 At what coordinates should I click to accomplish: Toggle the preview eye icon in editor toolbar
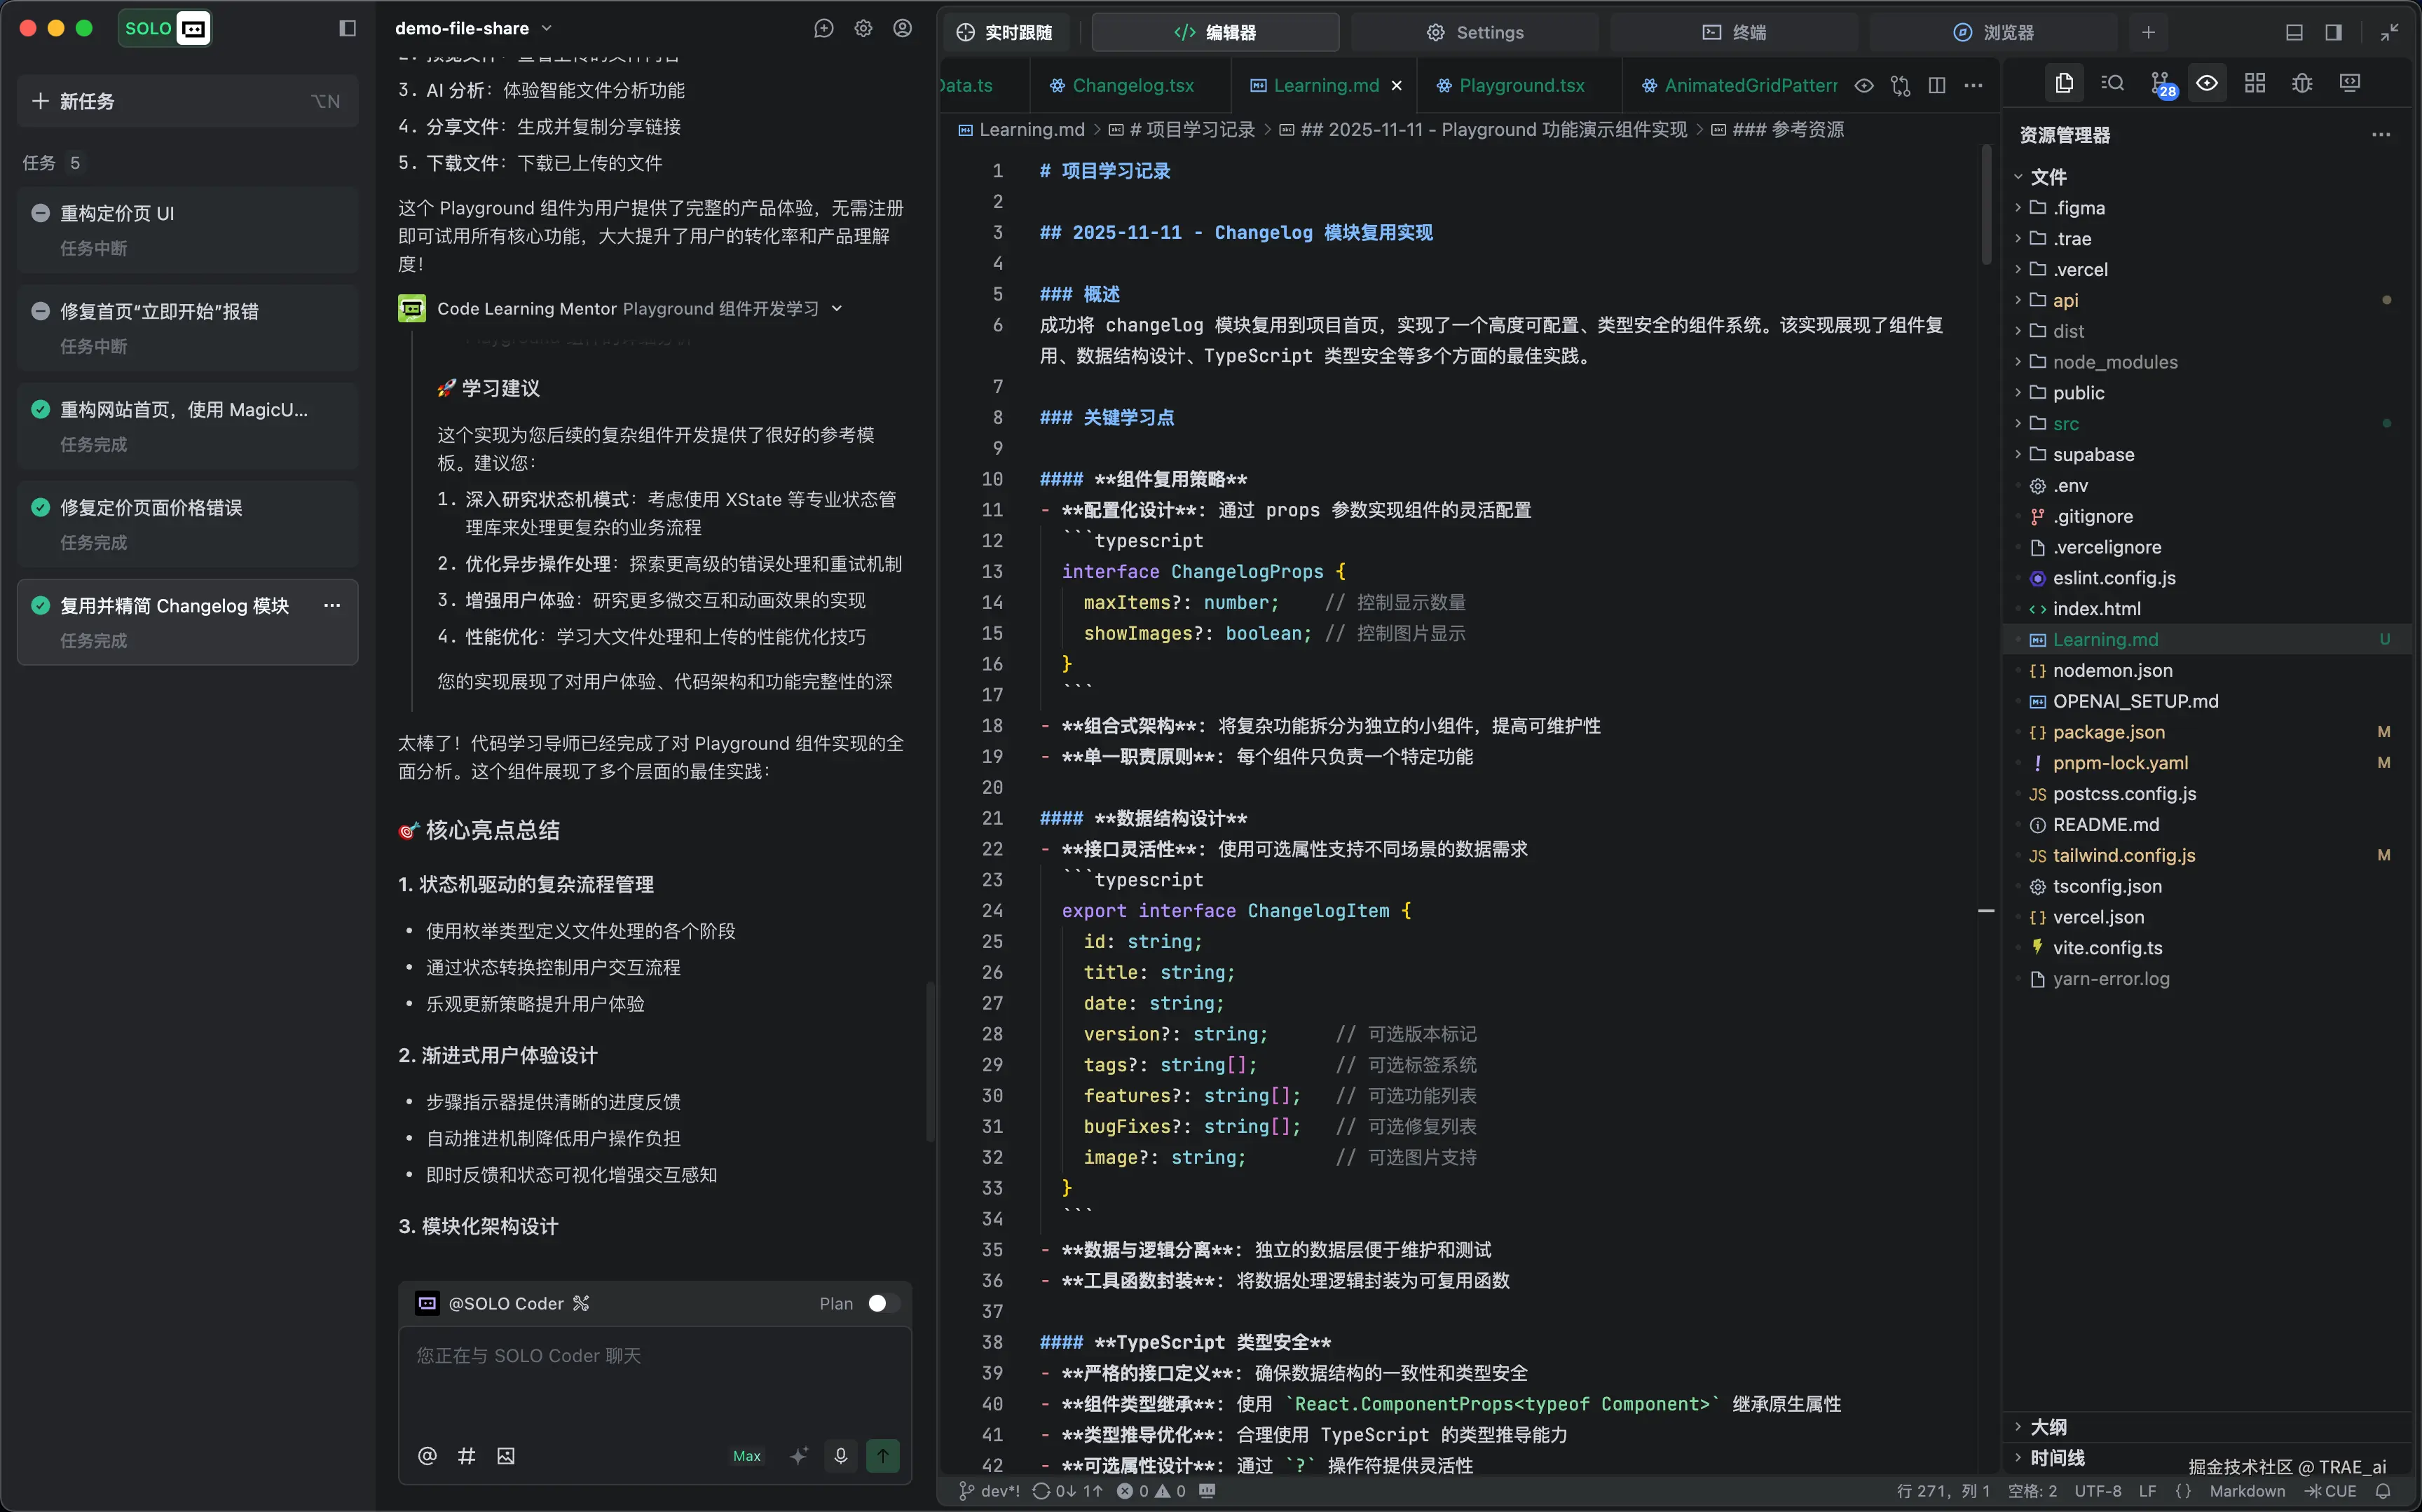[x=1864, y=86]
